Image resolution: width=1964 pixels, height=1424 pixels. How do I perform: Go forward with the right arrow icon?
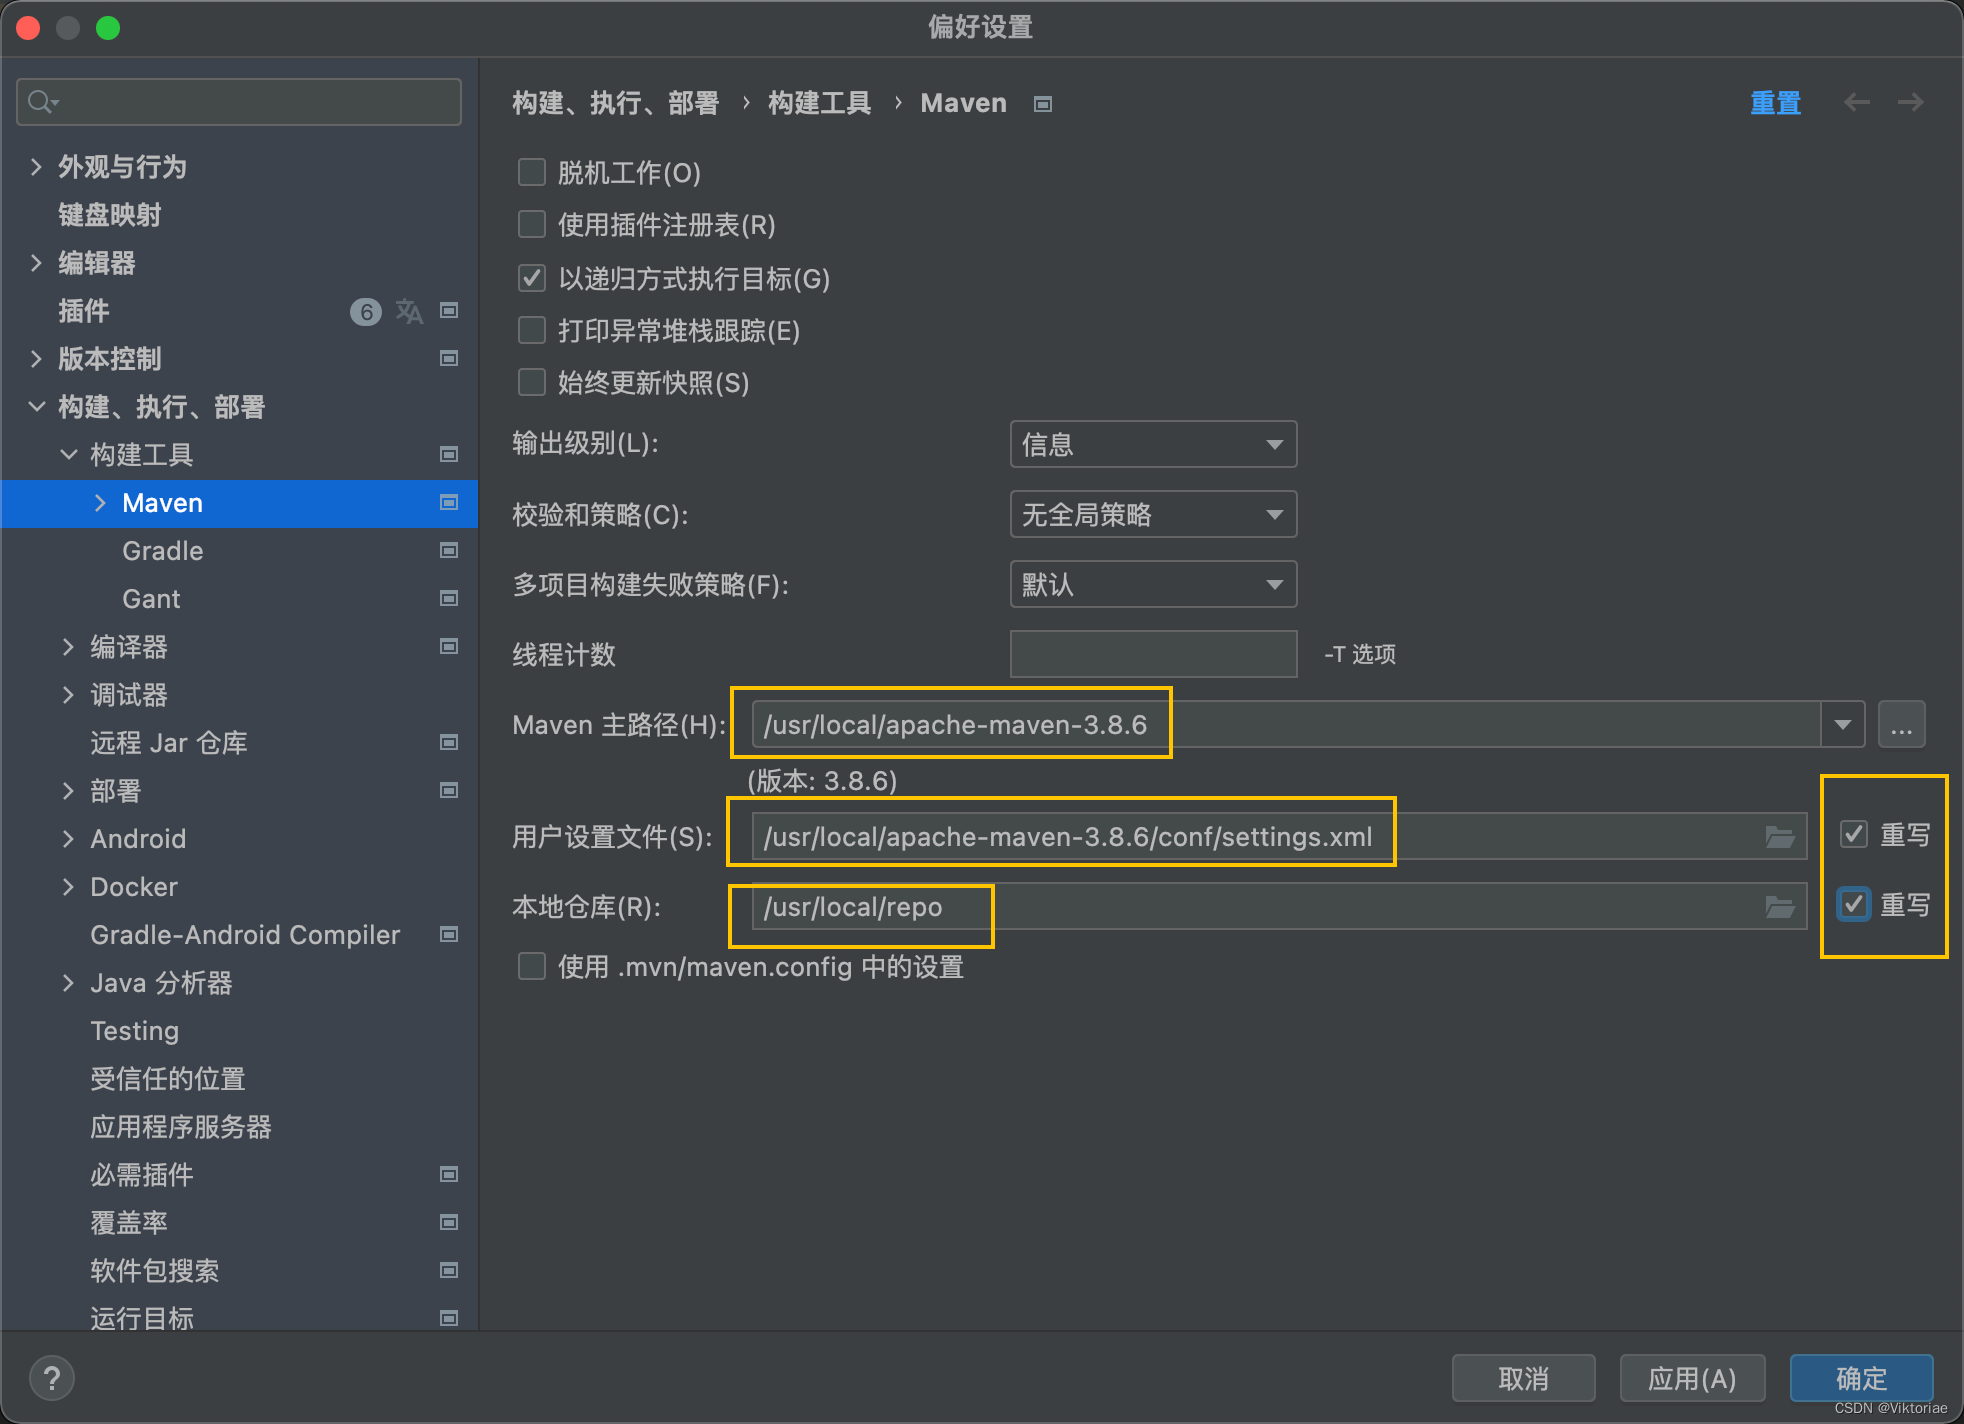pyautogui.click(x=1911, y=102)
